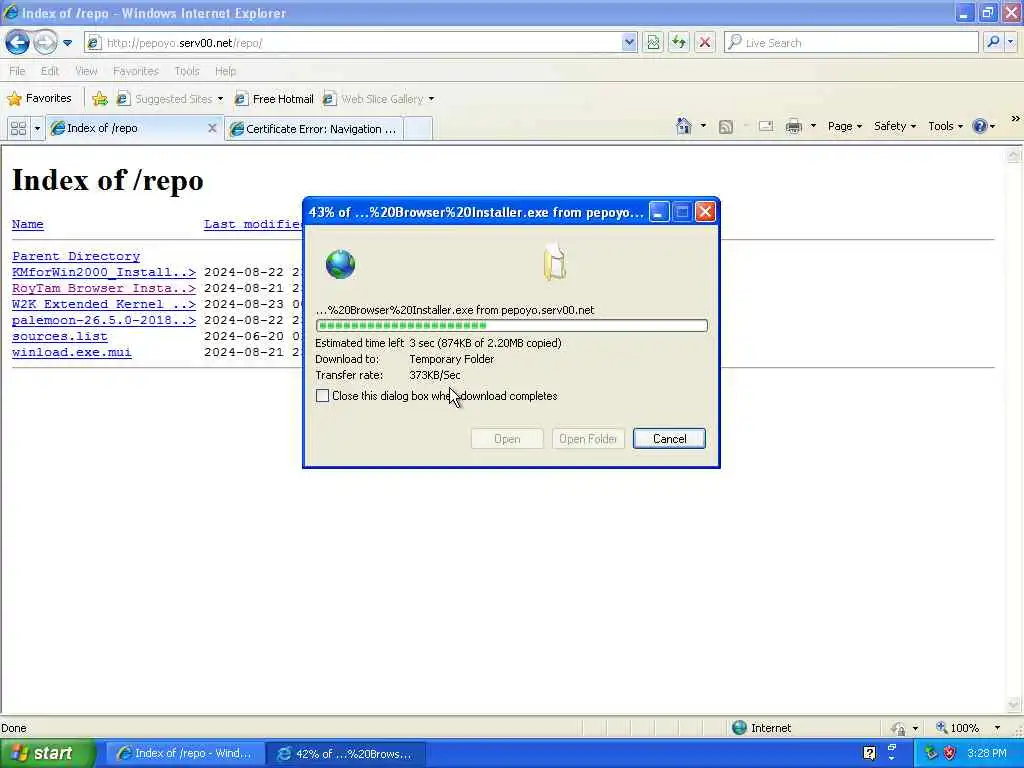Open the Favorites menu
The image size is (1024, 768).
[136, 71]
